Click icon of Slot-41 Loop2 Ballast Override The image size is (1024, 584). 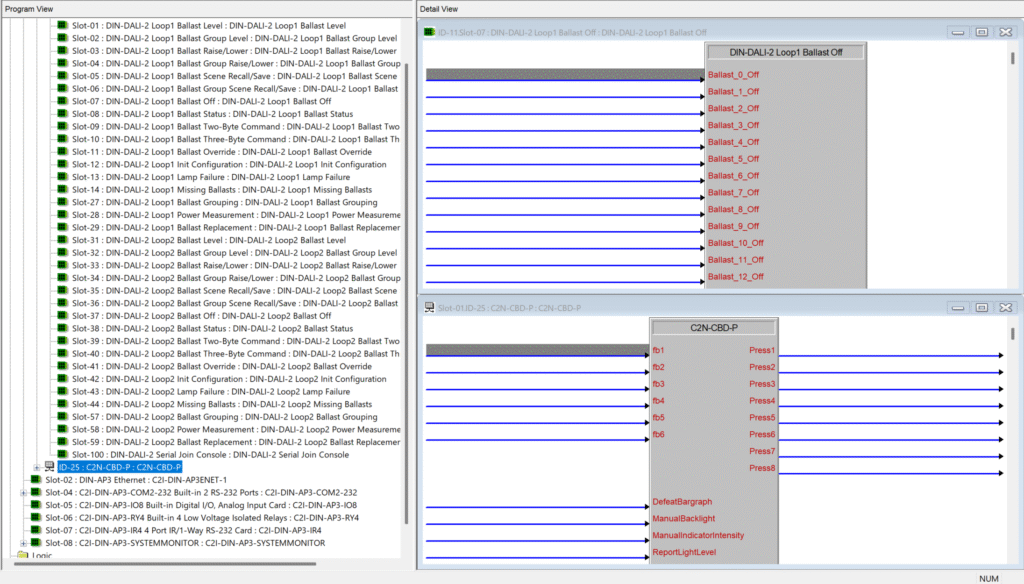[x=62, y=366]
